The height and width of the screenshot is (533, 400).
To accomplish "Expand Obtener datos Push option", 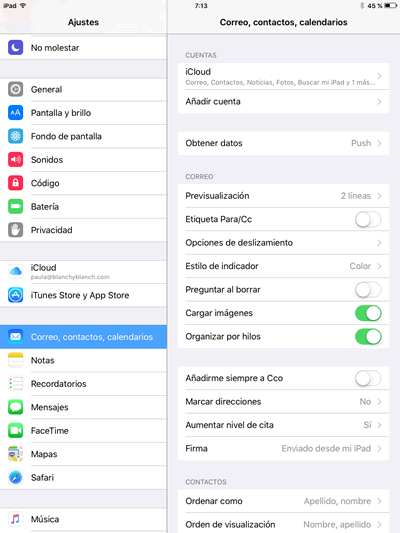I will (283, 143).
